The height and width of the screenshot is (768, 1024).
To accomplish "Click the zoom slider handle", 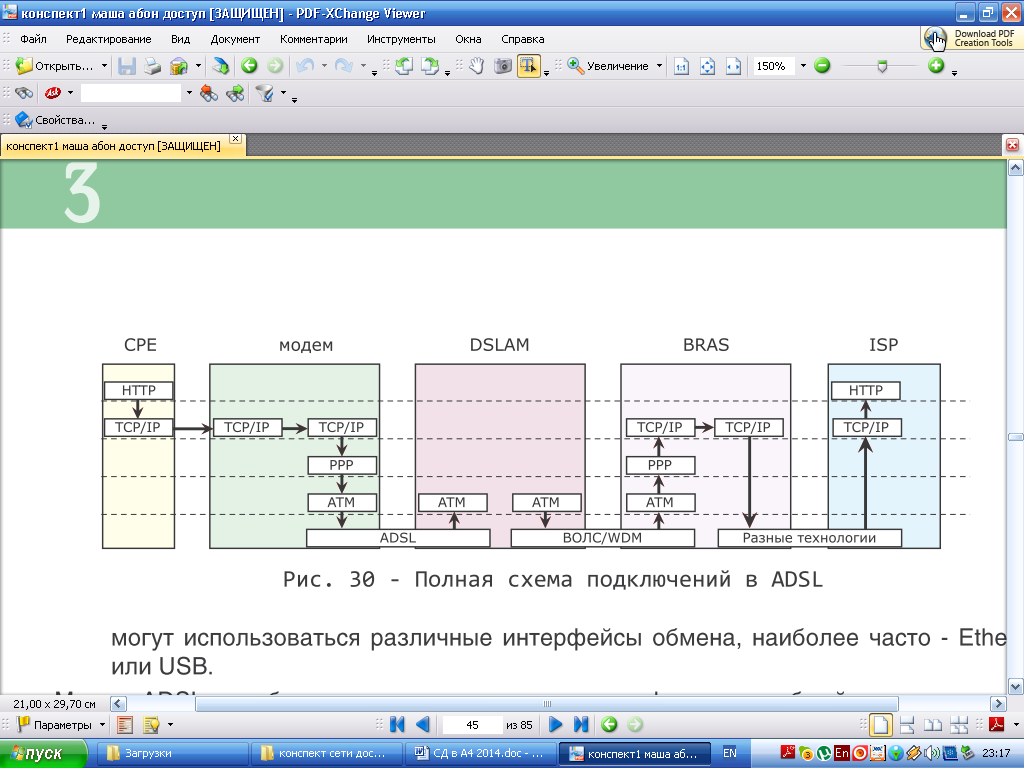I will [881, 66].
